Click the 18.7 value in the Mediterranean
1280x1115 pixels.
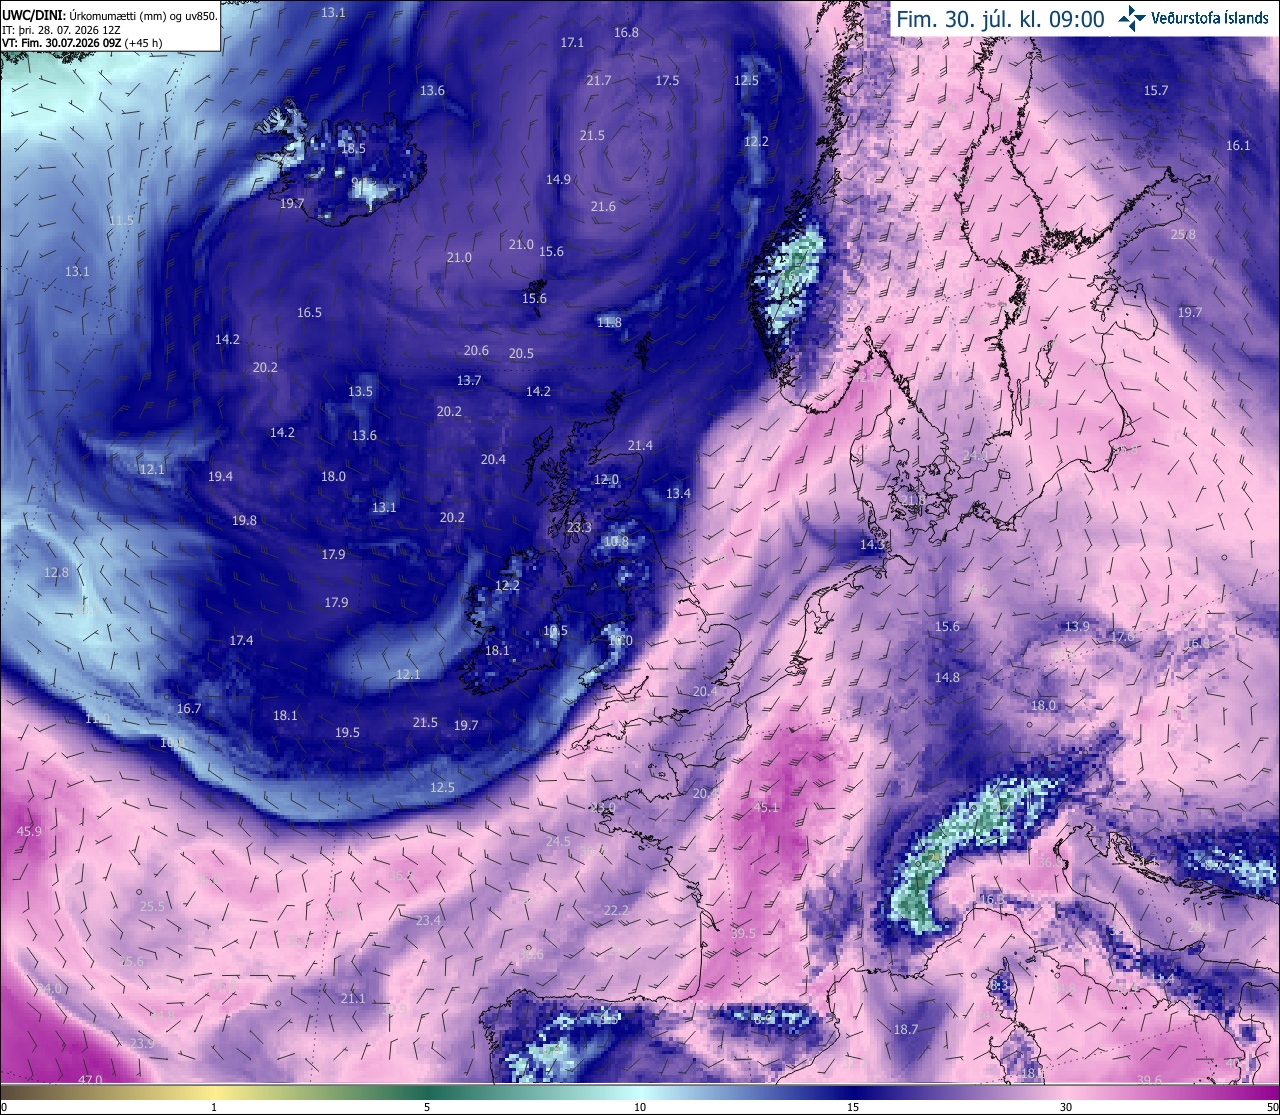coord(906,1029)
